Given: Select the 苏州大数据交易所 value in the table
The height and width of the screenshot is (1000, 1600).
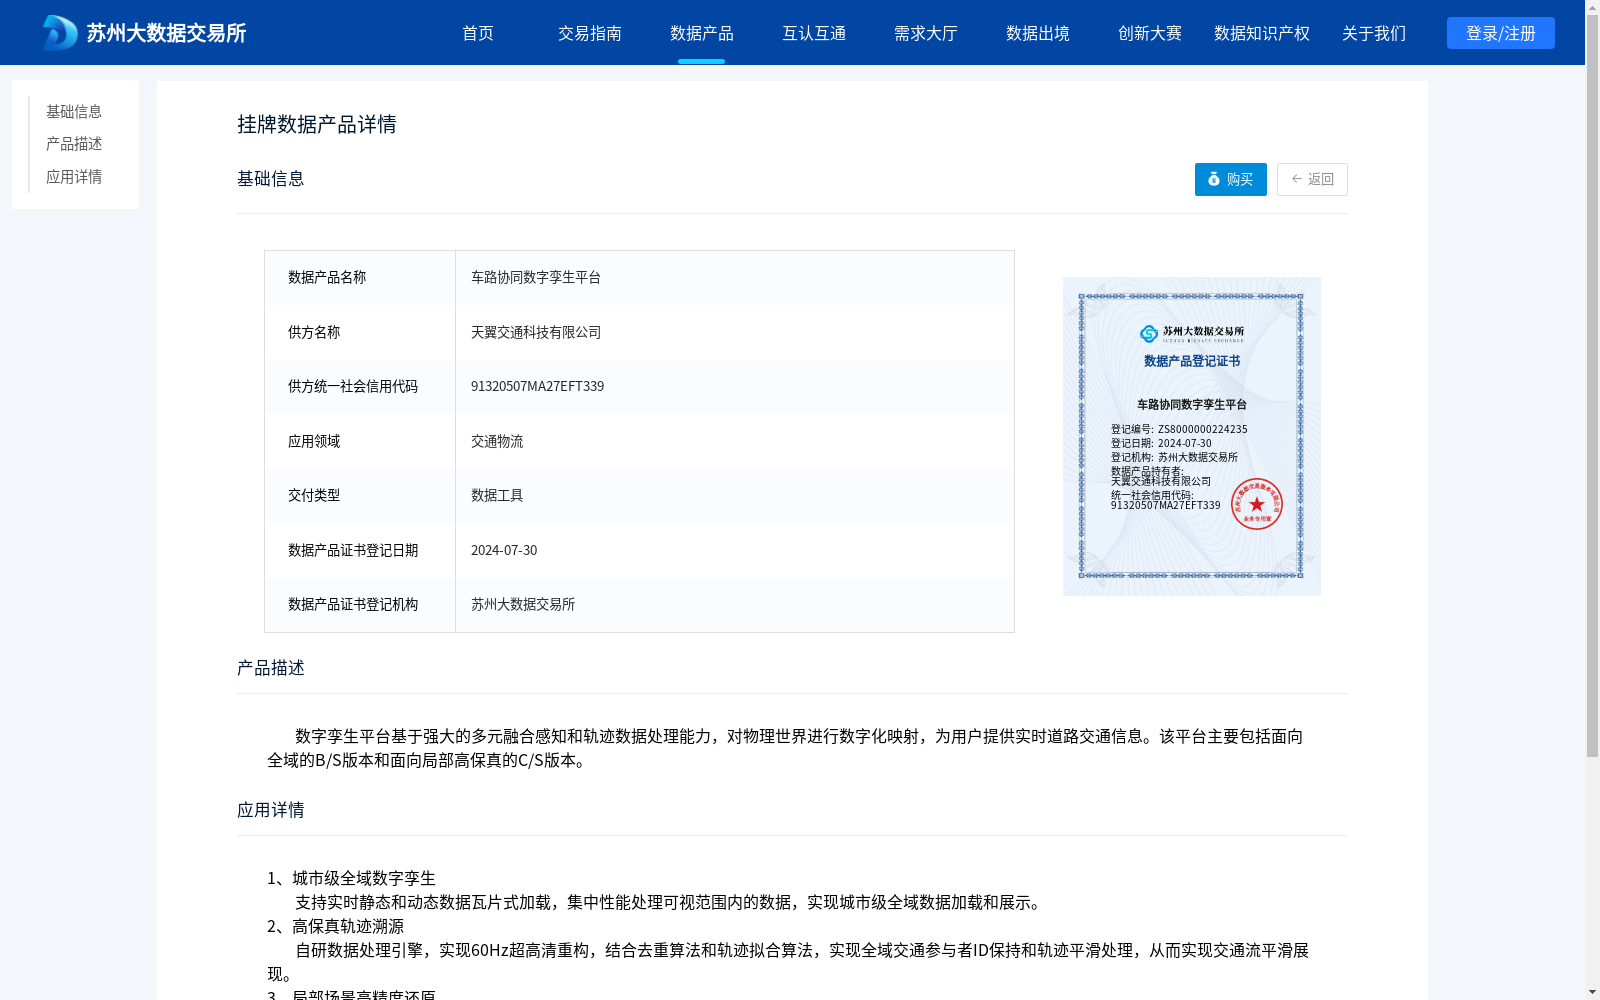Looking at the screenshot, I should tap(735, 605).
